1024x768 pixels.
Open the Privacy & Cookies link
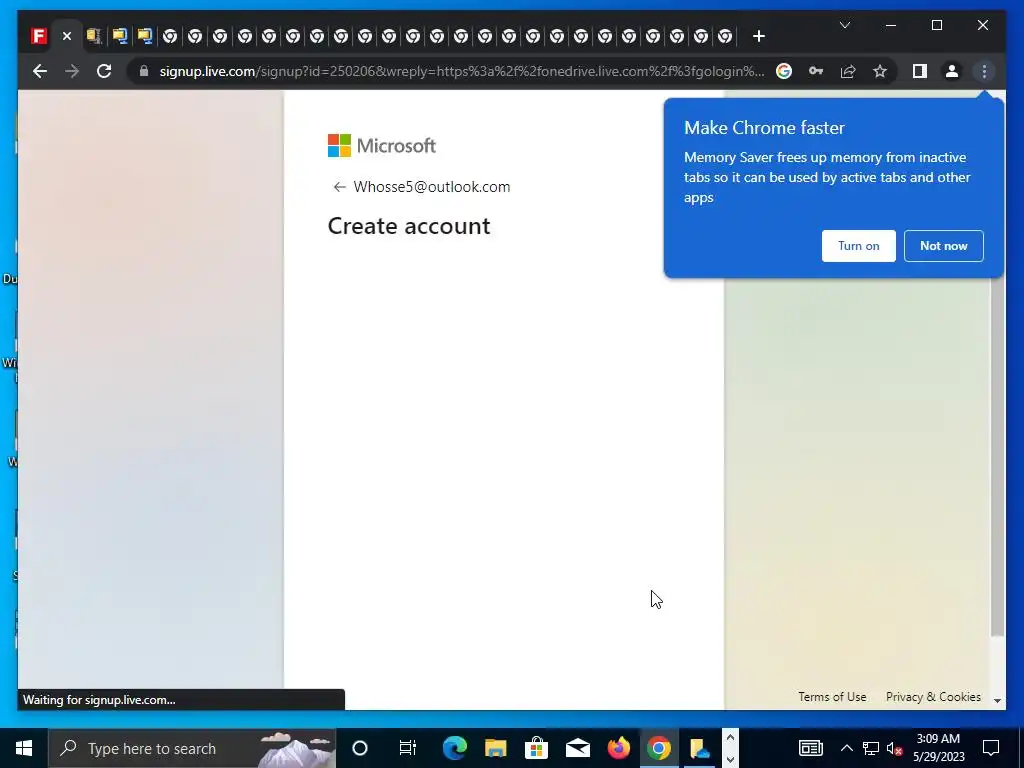pos(933,697)
